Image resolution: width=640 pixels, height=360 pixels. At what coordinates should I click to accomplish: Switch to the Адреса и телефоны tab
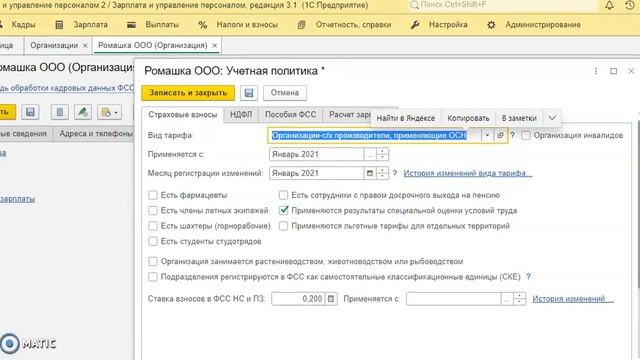tap(96, 133)
